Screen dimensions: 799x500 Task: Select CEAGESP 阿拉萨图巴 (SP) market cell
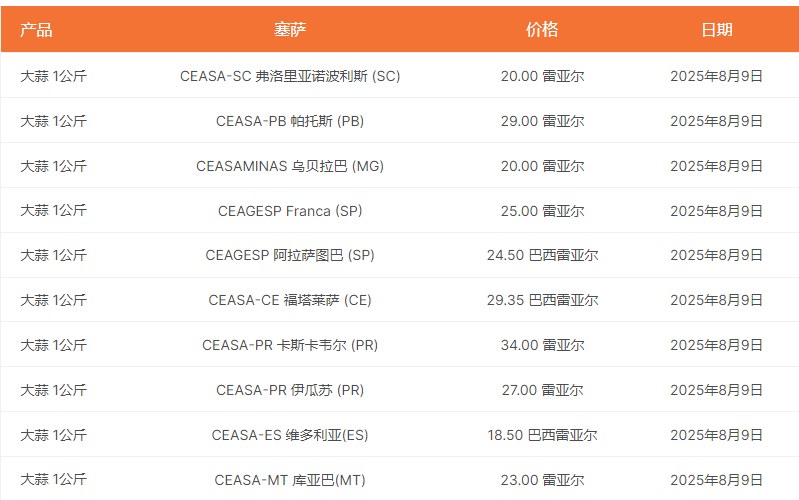click(290, 255)
